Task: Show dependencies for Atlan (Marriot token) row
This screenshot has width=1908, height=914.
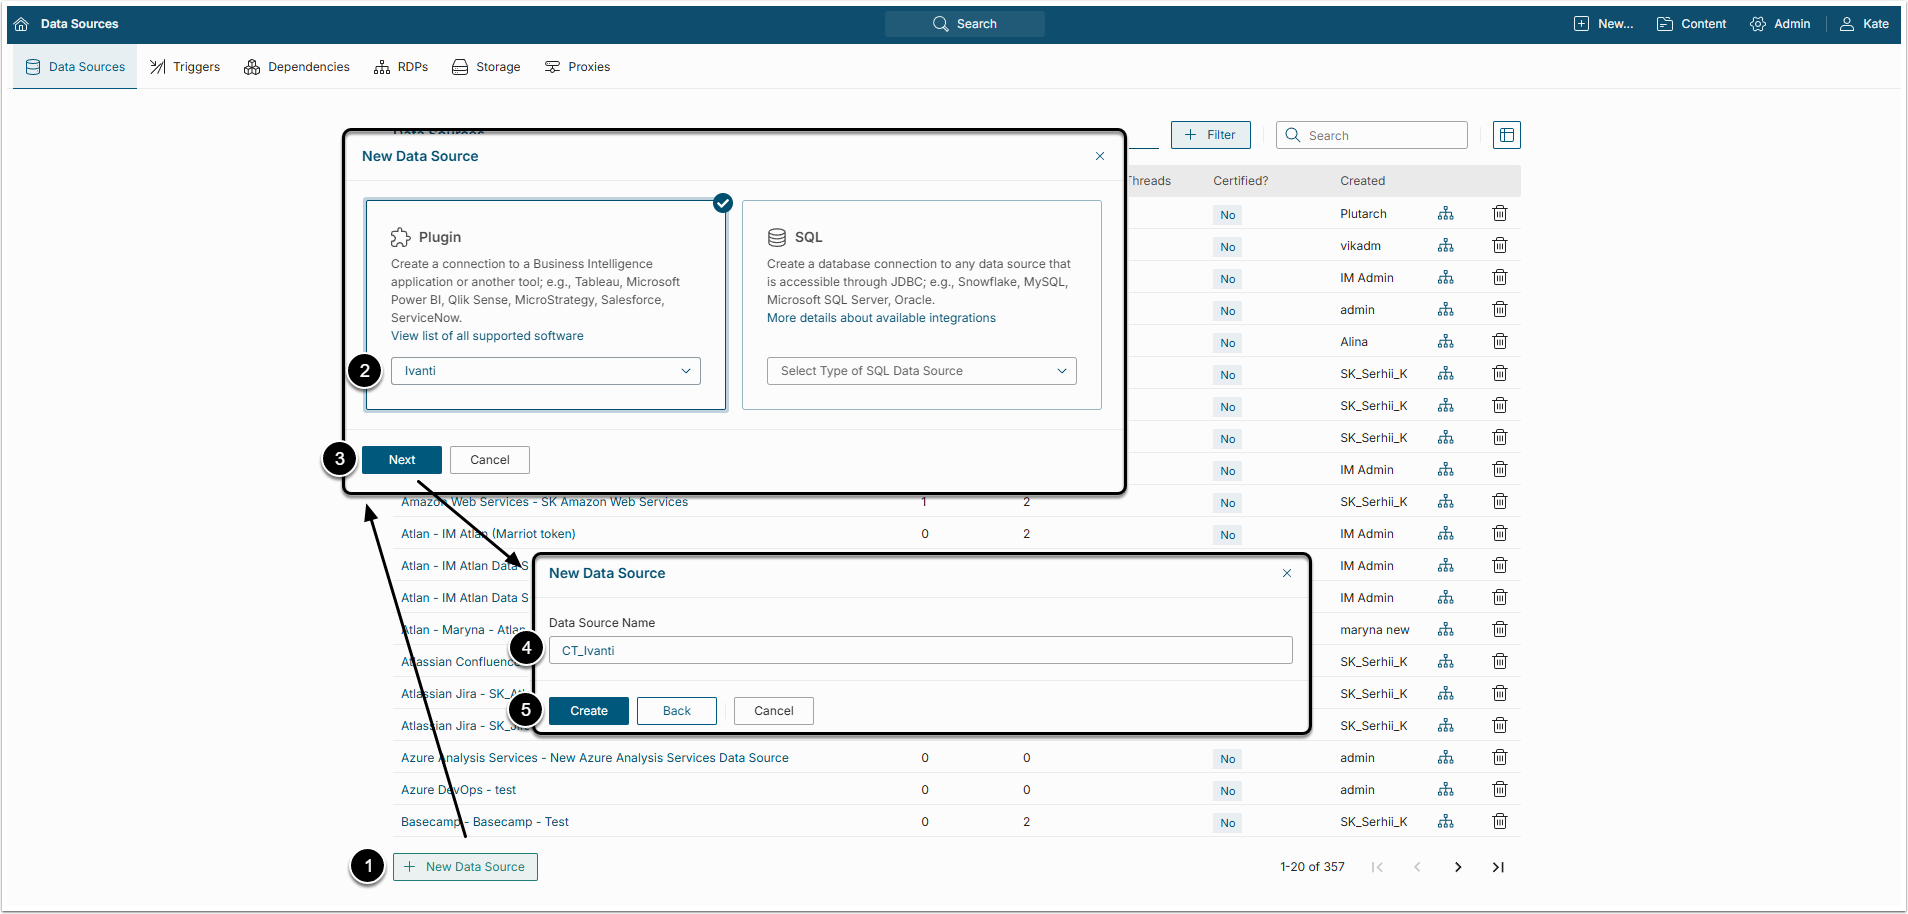Action: point(1446,534)
